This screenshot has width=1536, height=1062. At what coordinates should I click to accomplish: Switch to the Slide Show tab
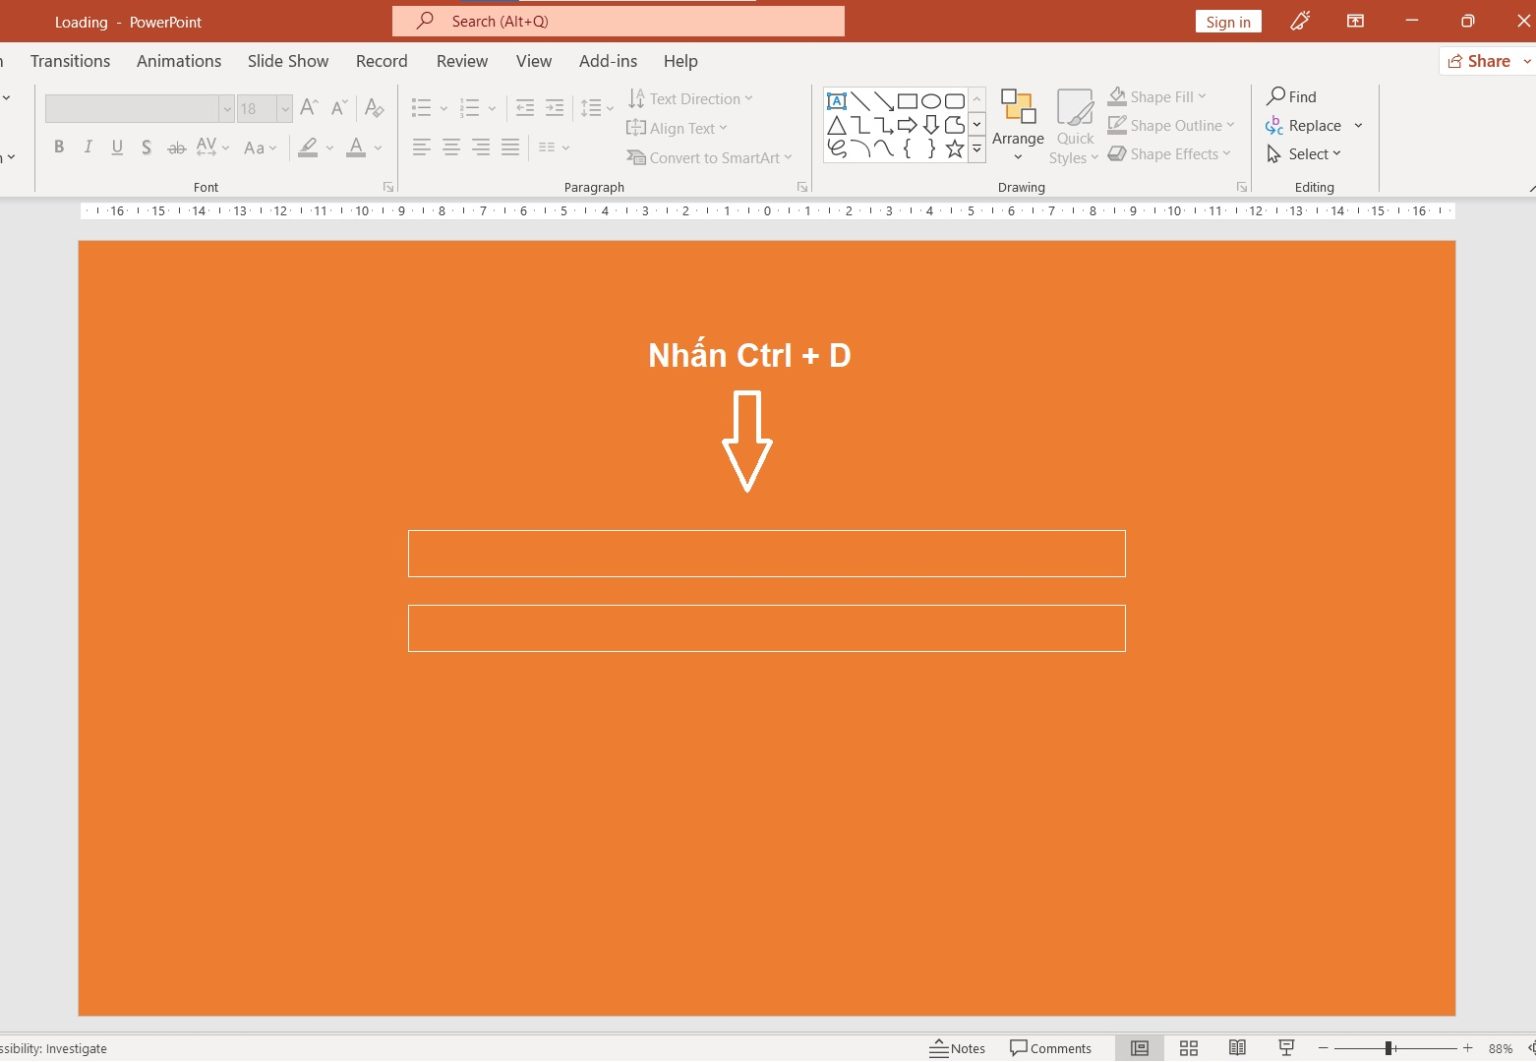pyautogui.click(x=288, y=61)
